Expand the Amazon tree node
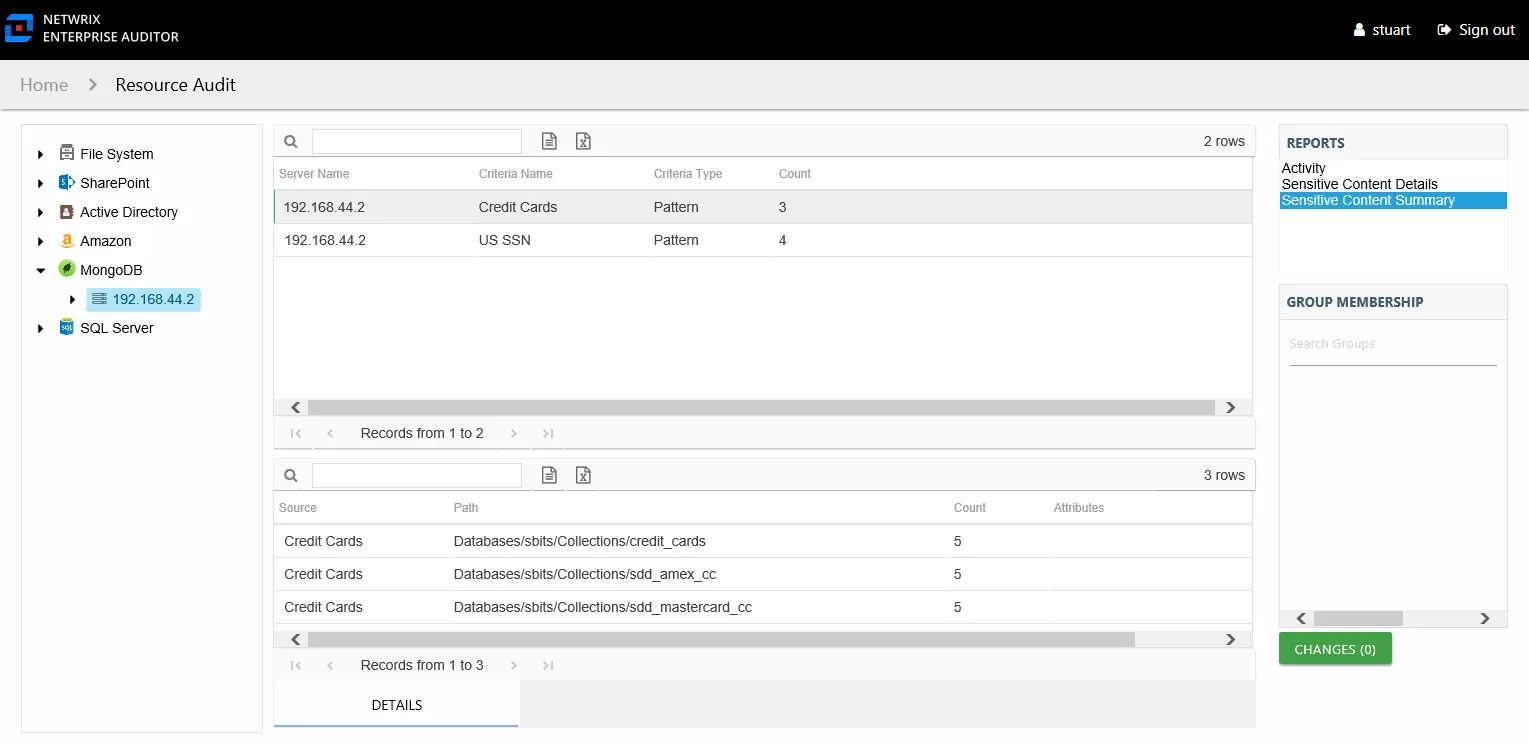This screenshot has height=743, width=1529. (41, 241)
